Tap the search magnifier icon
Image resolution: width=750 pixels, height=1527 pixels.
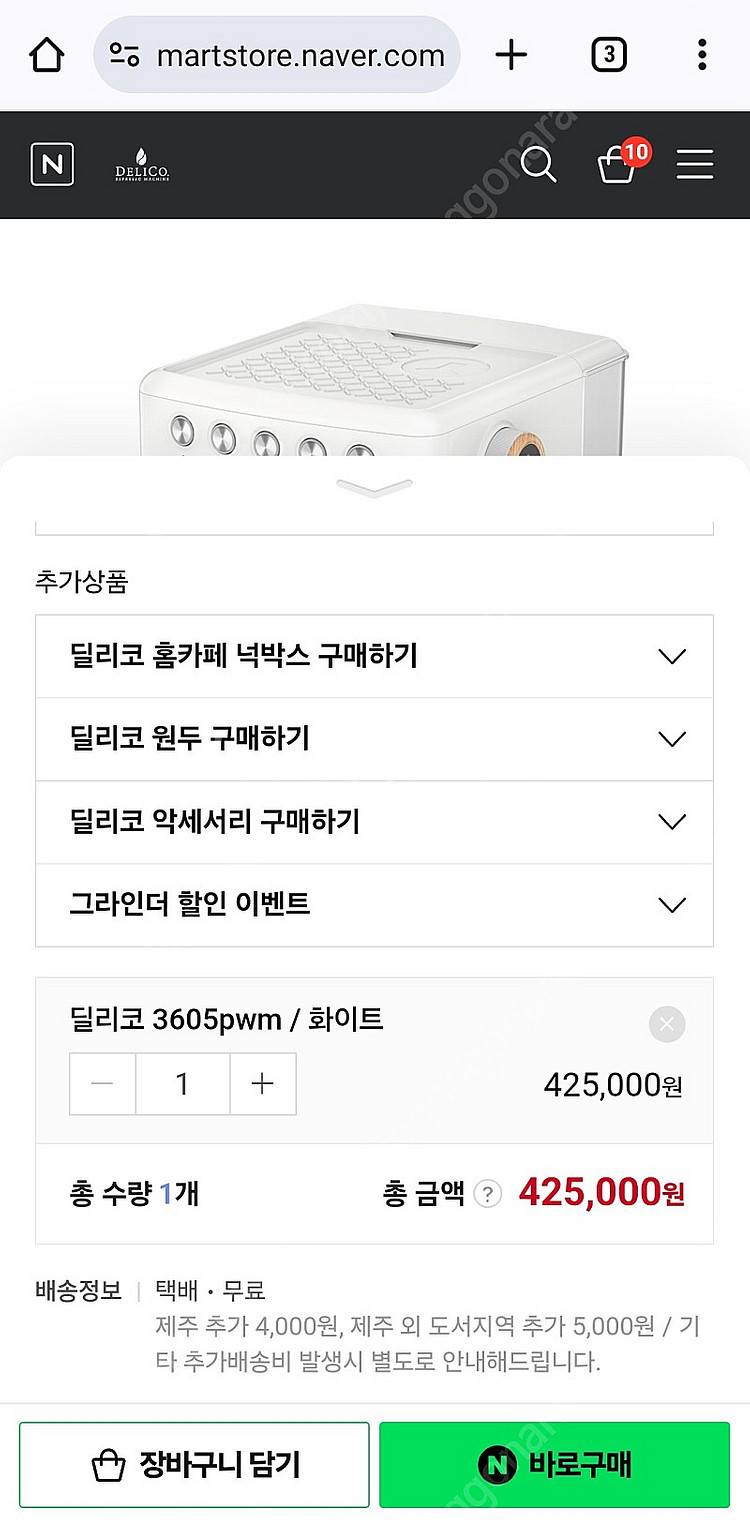[538, 165]
